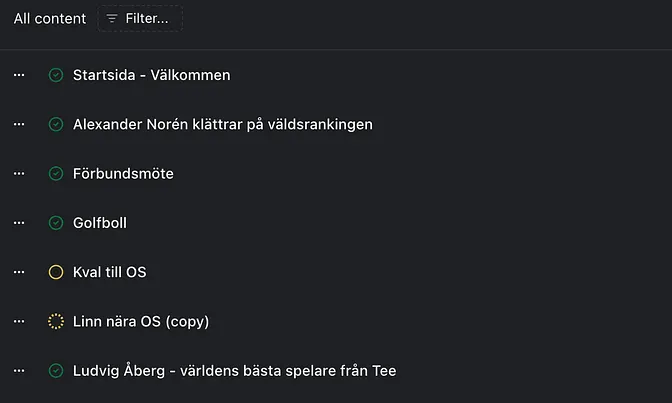672x403 pixels.
Task: Open article Alexander Norén klättrar på väldsrankingen
Action: (223, 124)
